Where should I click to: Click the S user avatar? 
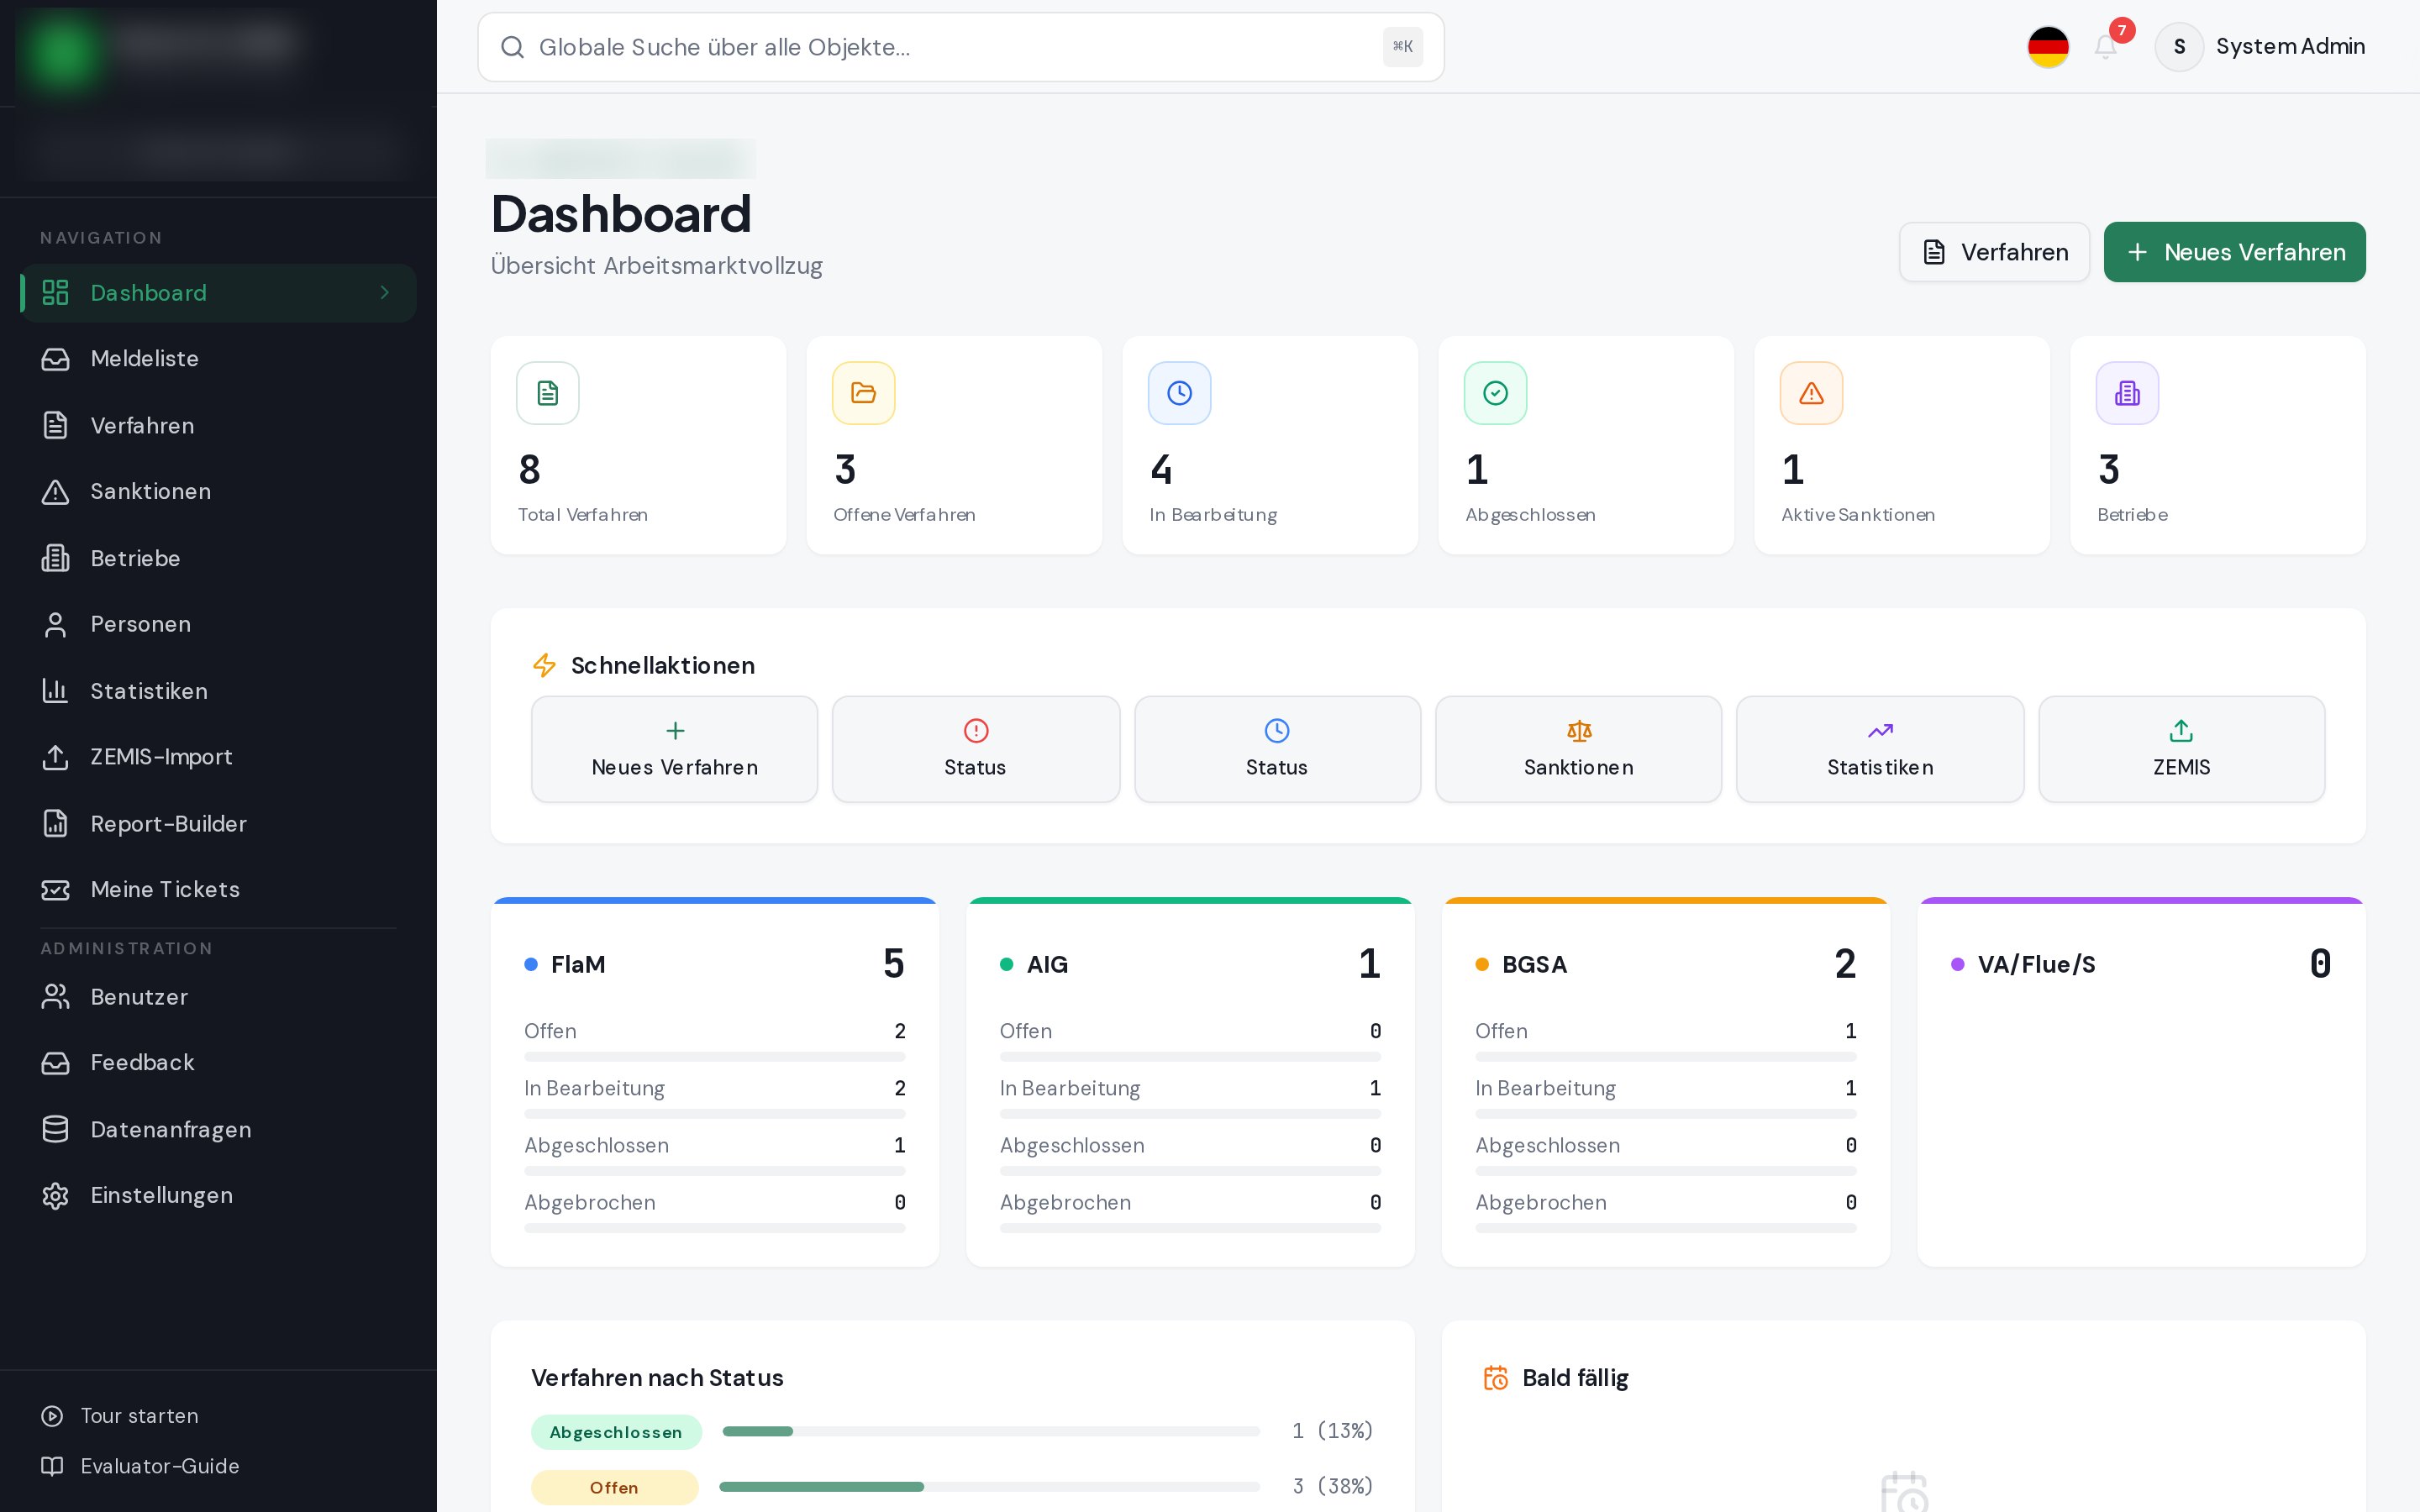click(x=2179, y=47)
